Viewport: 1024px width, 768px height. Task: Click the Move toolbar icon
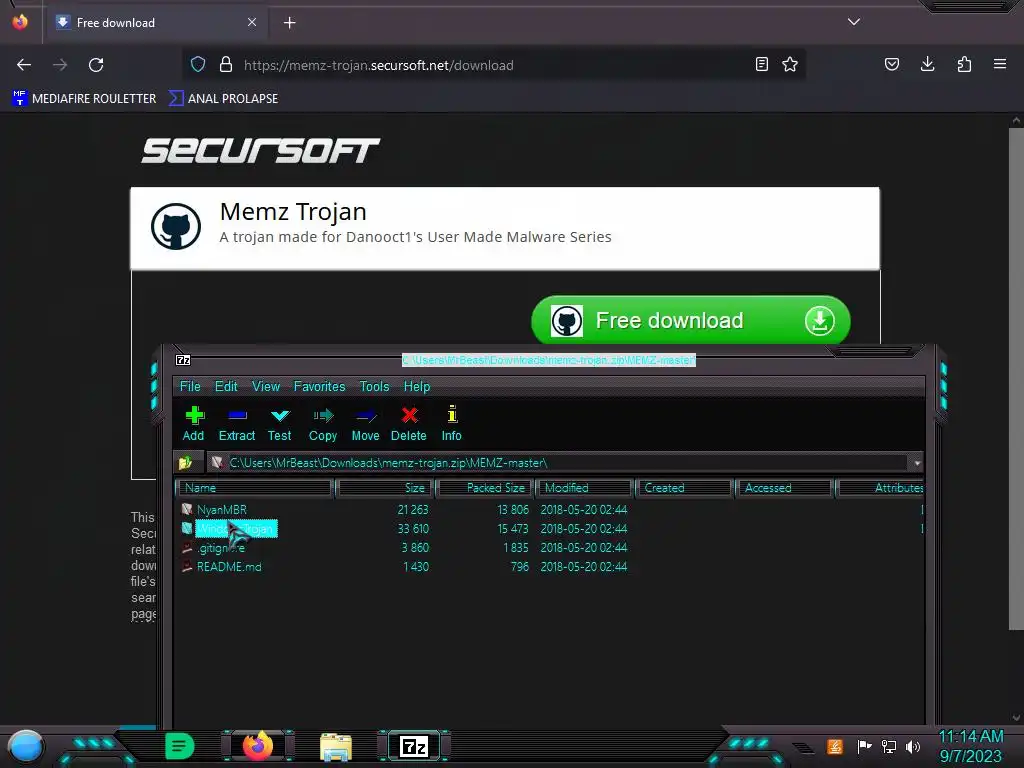click(365, 424)
